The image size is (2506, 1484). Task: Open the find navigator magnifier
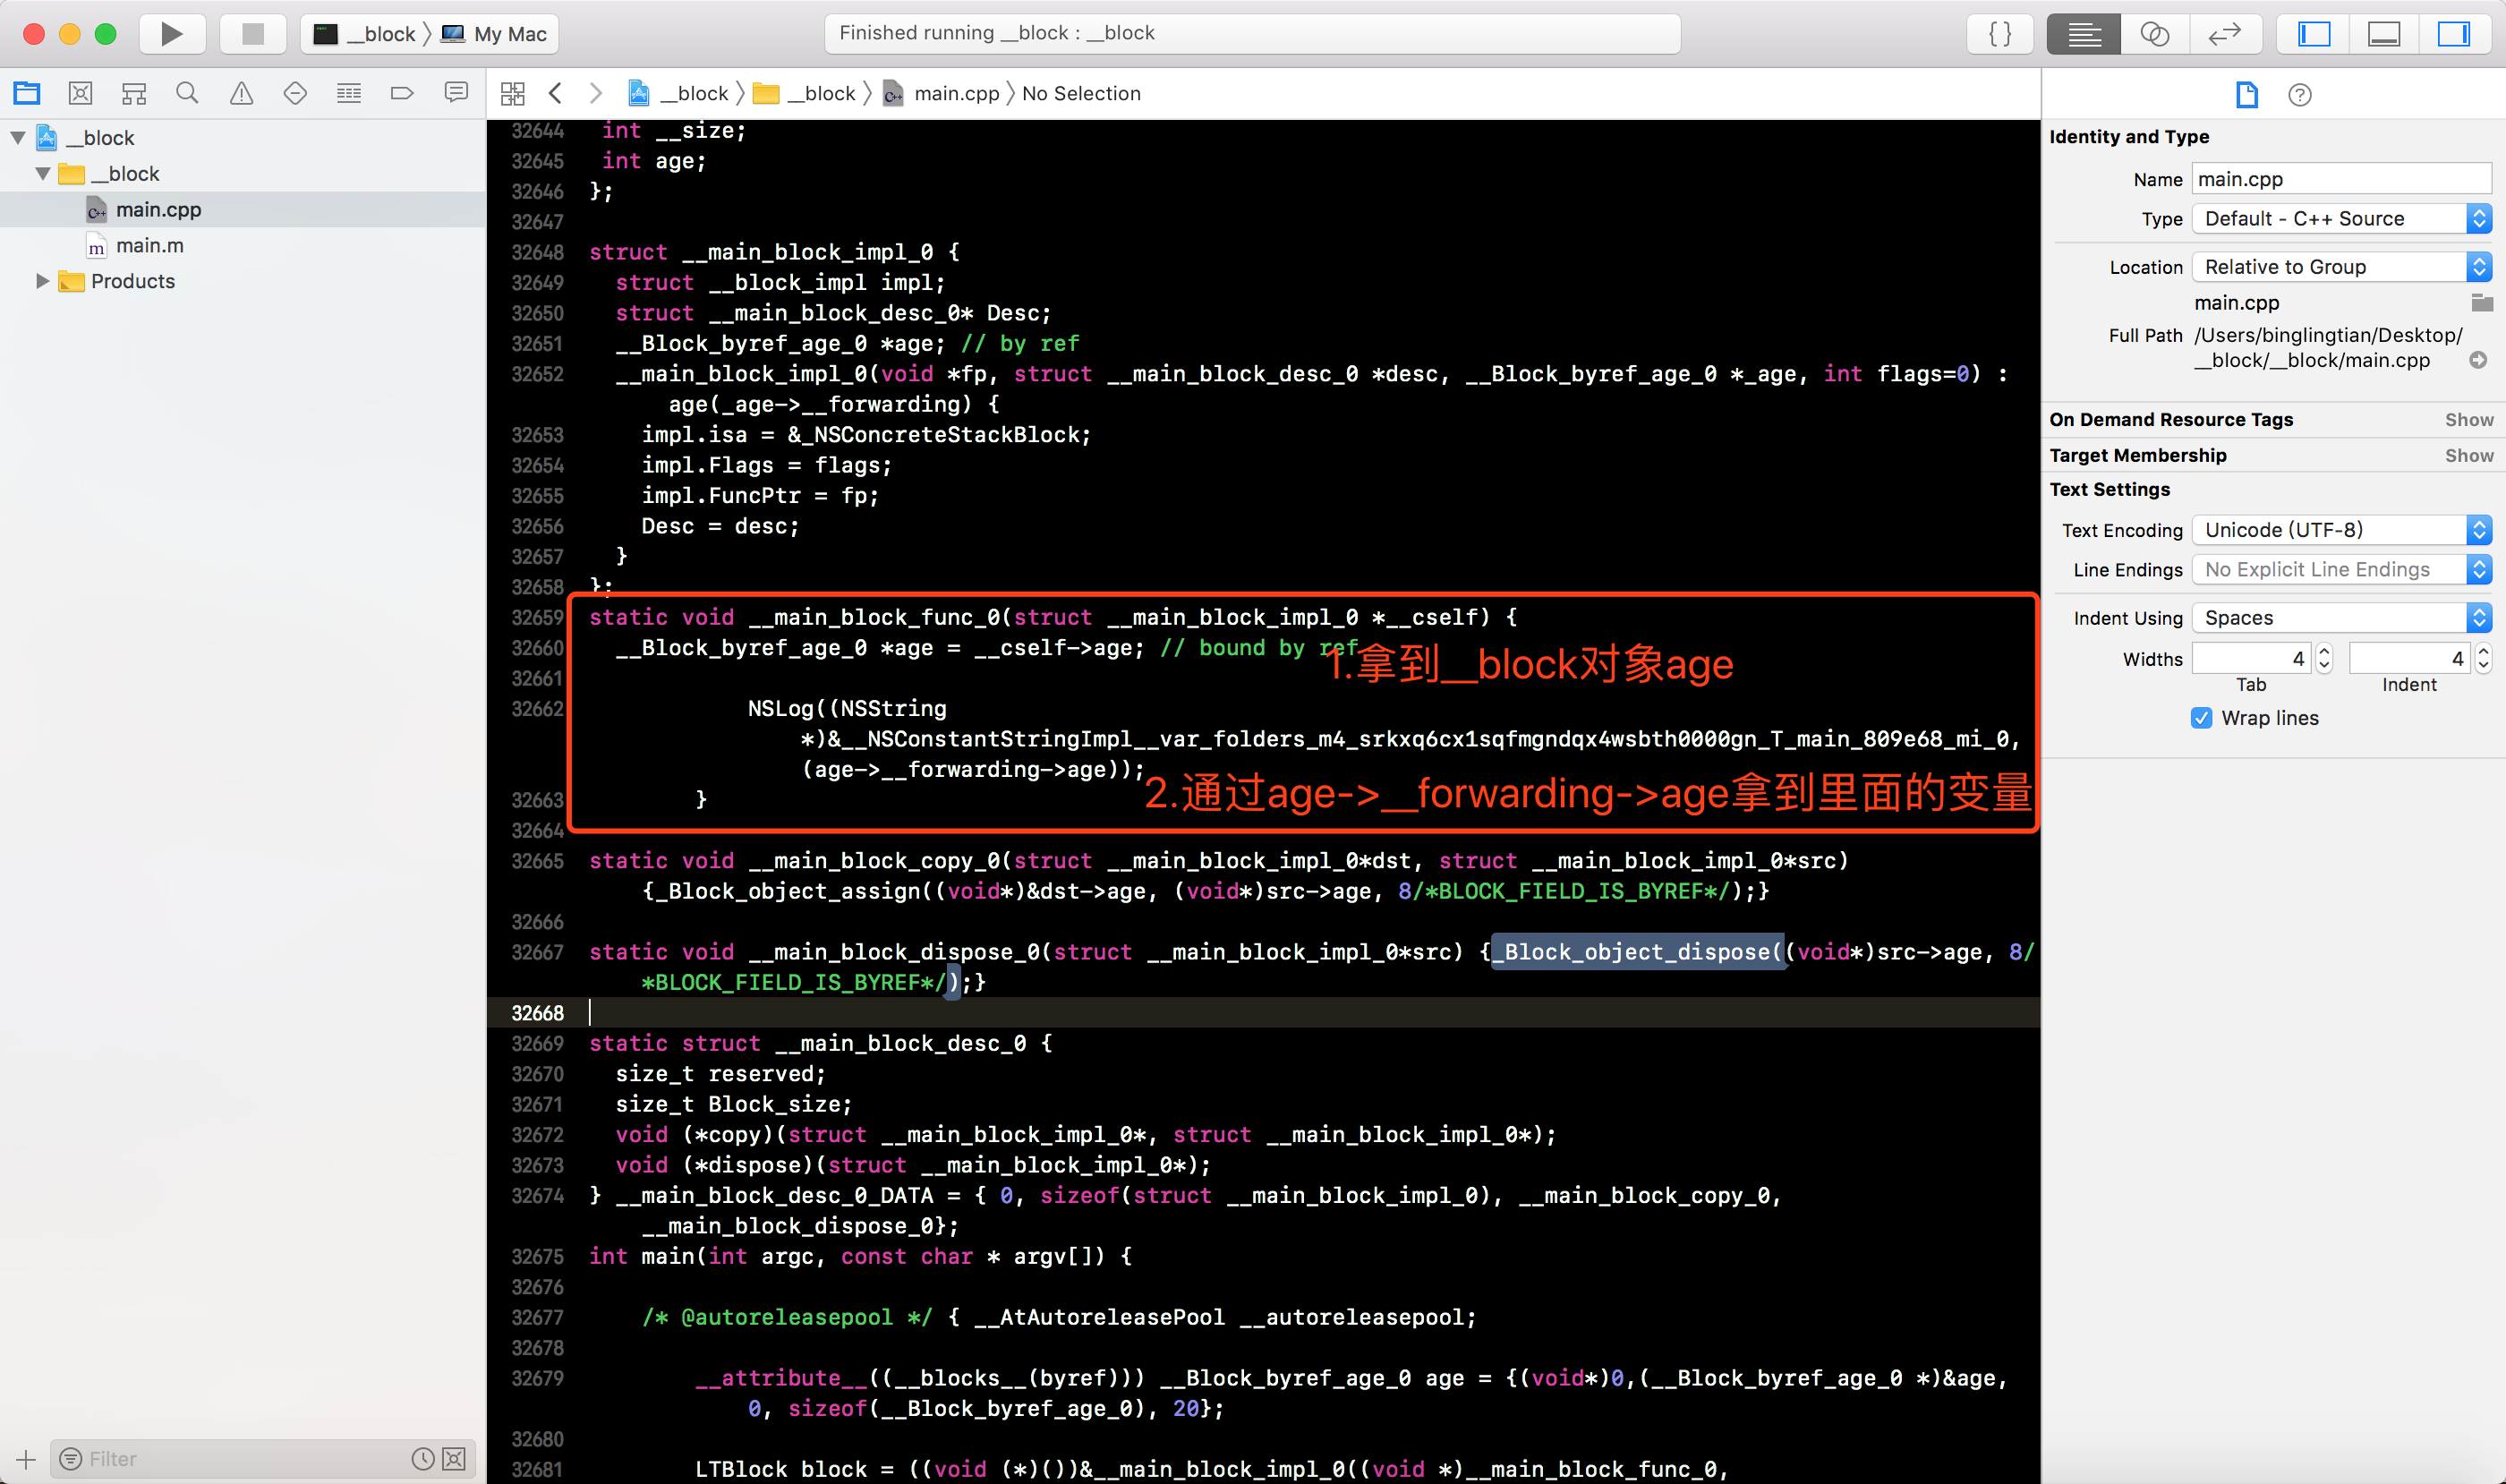[x=187, y=93]
